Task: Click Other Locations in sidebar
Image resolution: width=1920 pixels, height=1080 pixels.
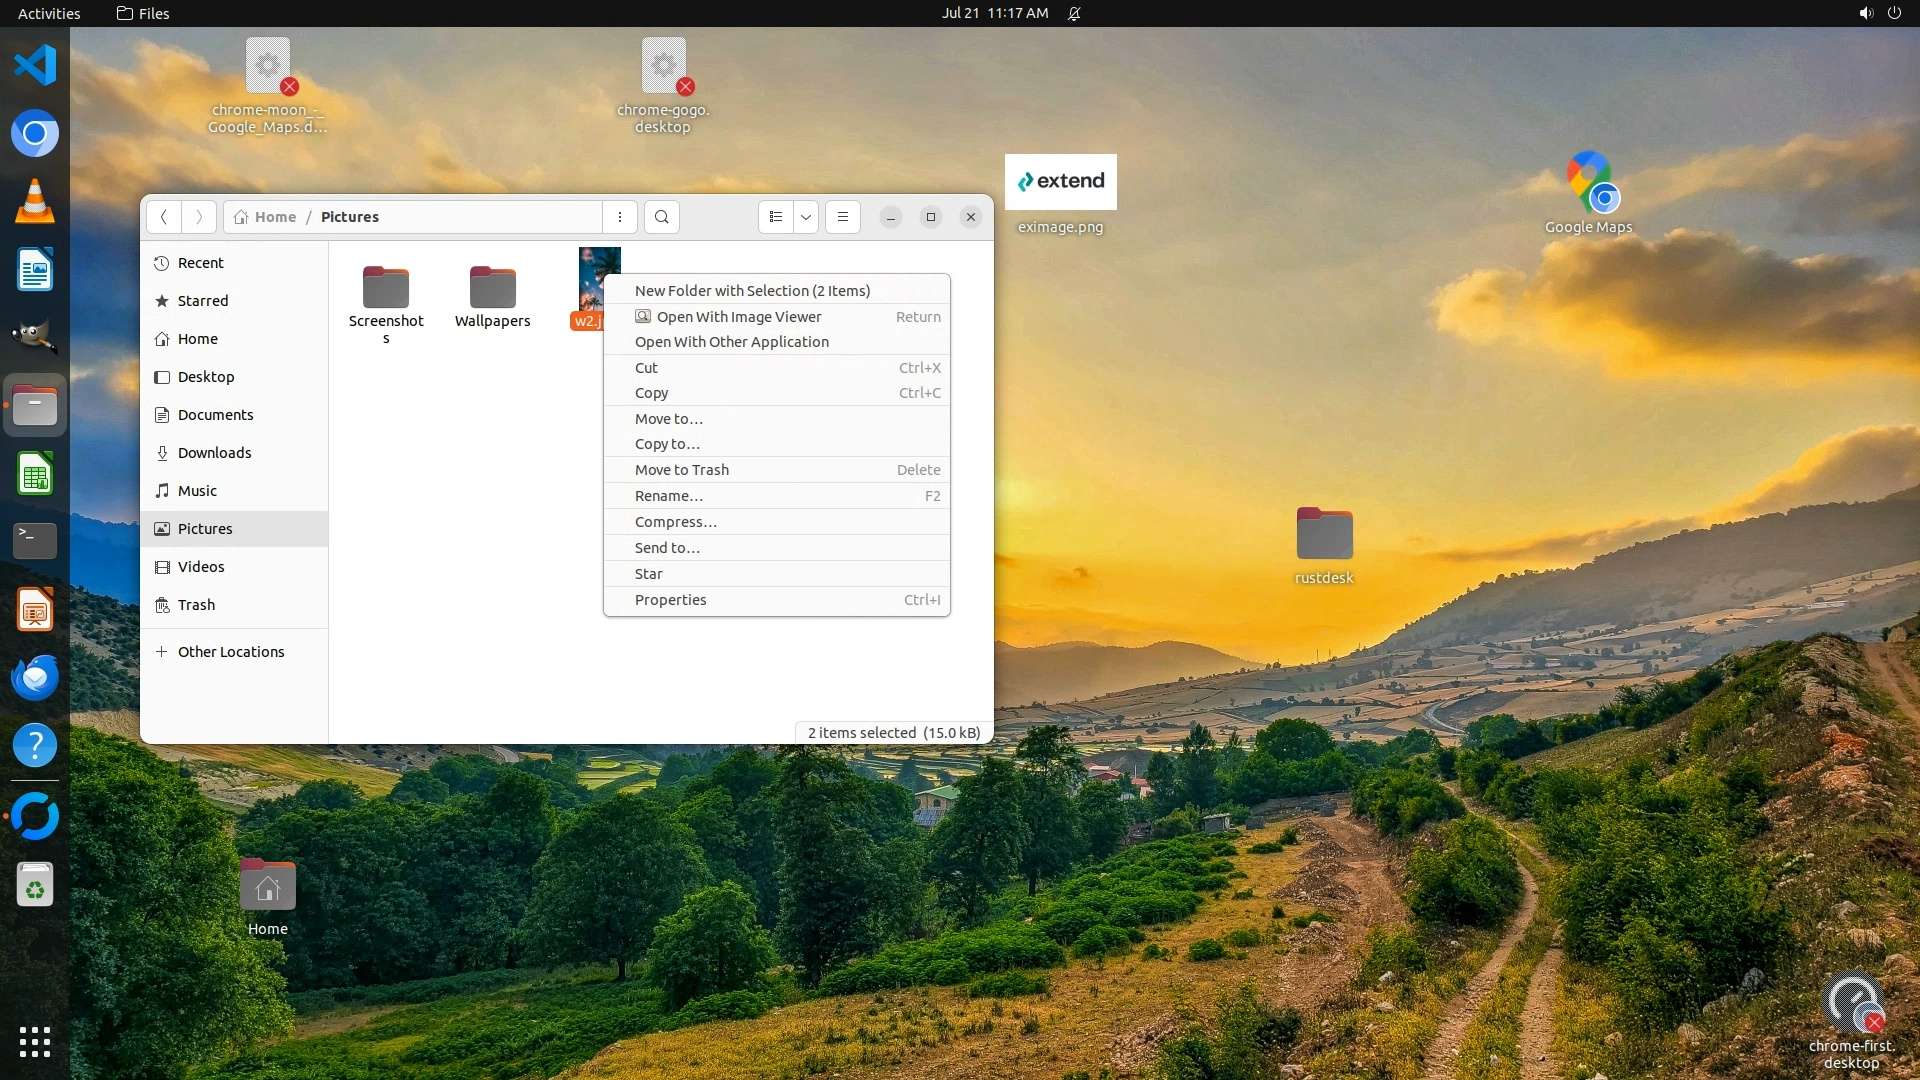Action: coord(231,652)
